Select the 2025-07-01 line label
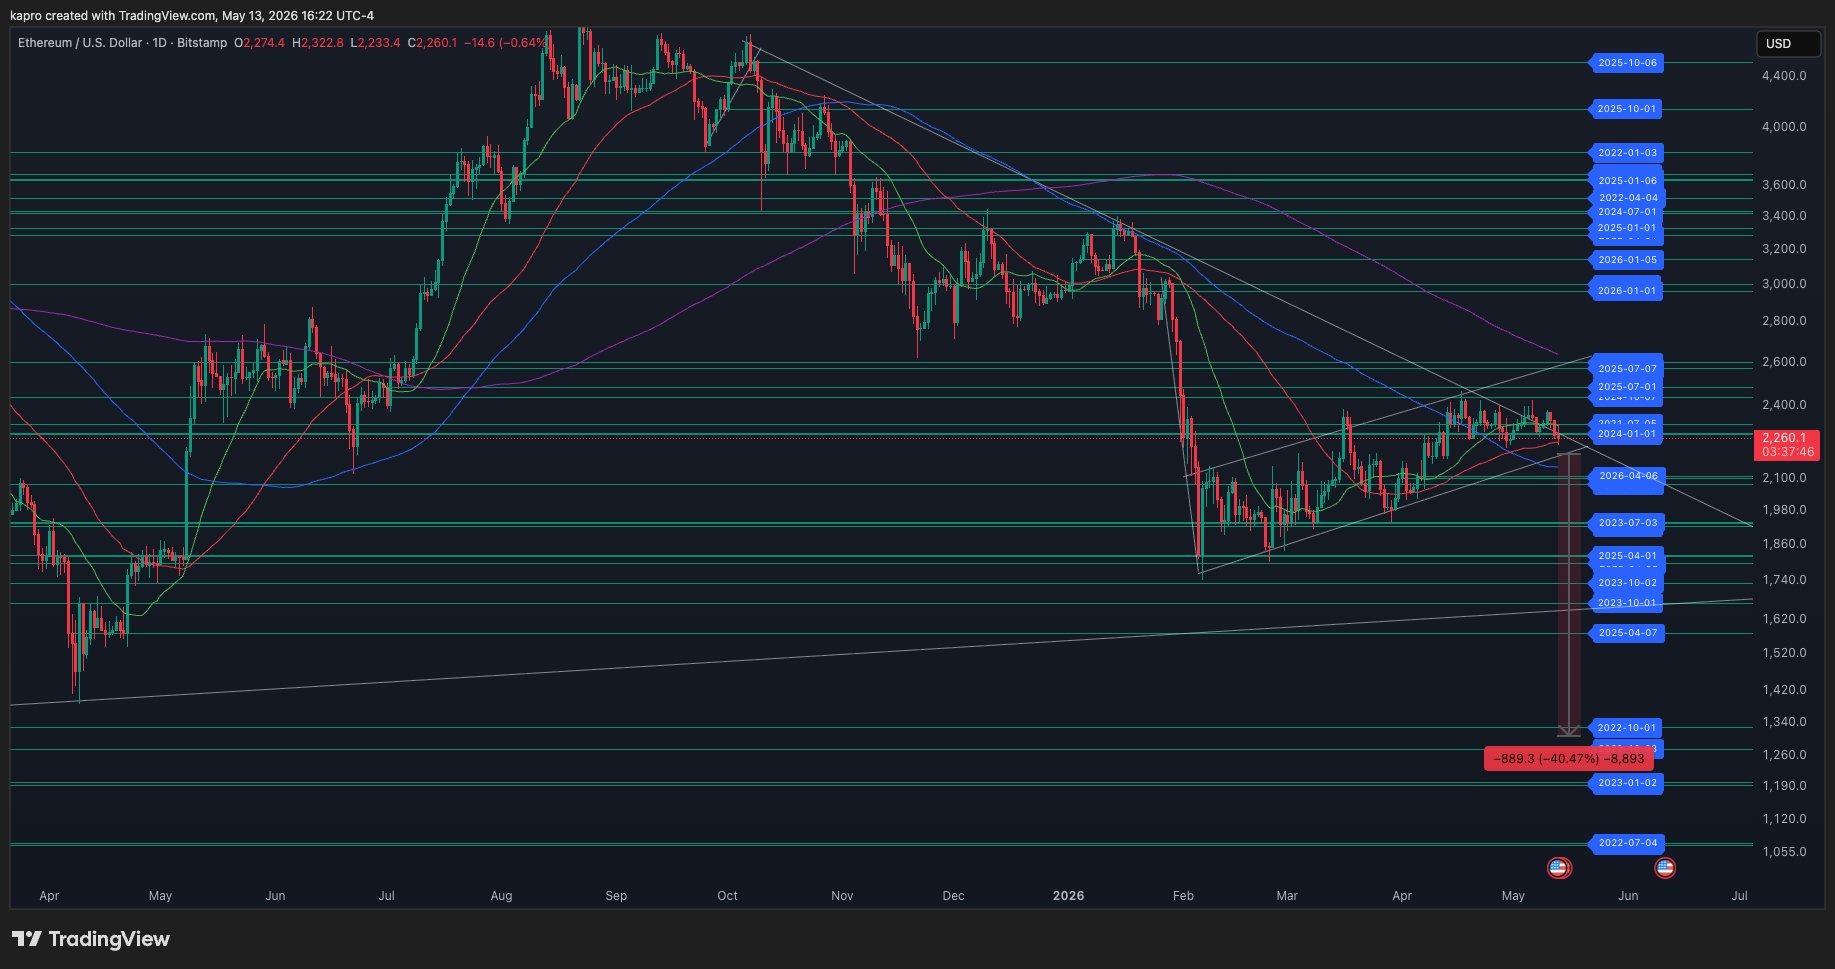Viewport: 1835px width, 969px height. coord(1626,387)
